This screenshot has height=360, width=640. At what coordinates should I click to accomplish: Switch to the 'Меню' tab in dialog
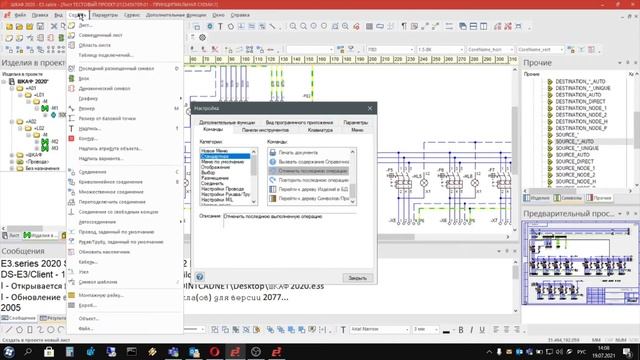pos(357,130)
